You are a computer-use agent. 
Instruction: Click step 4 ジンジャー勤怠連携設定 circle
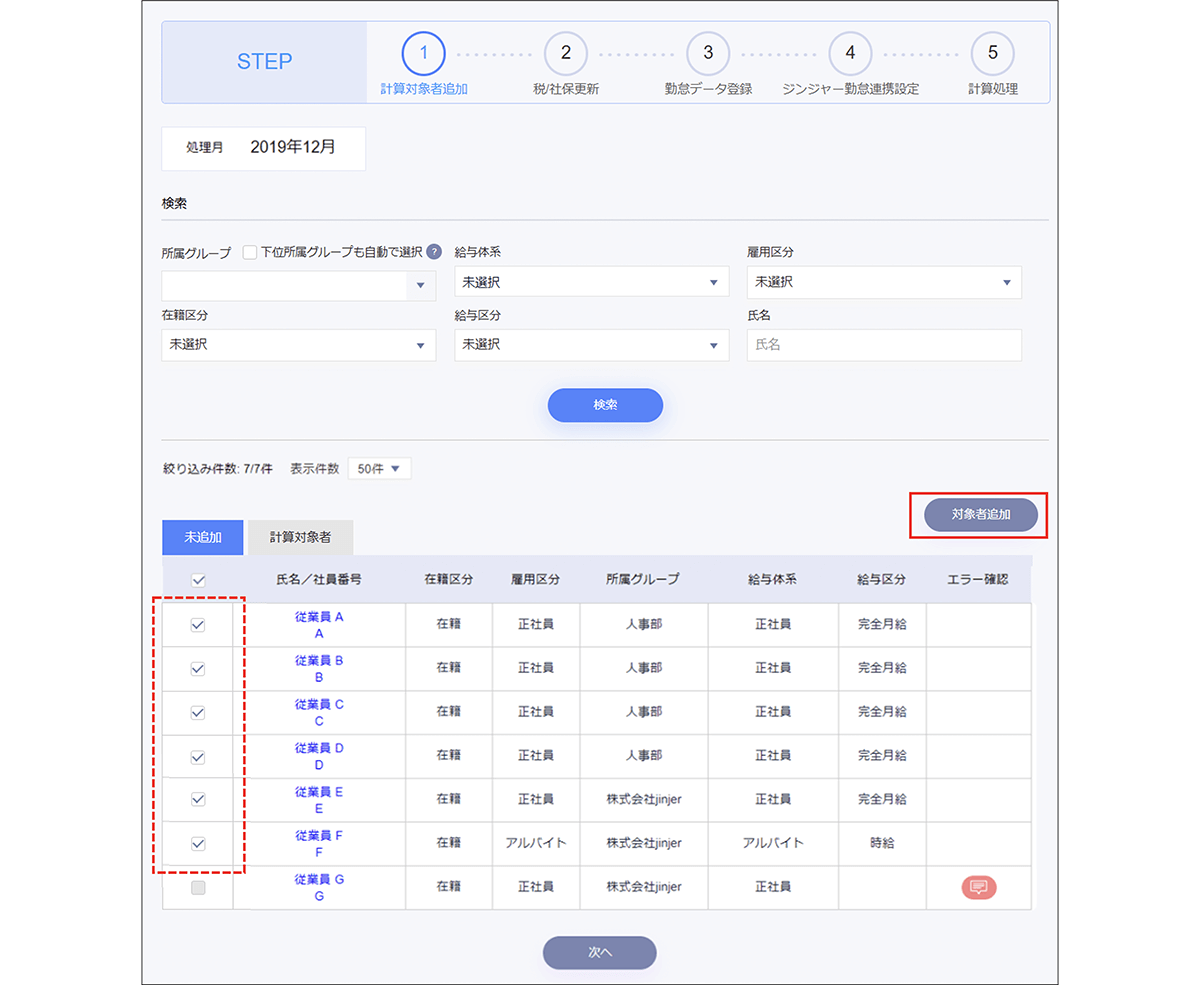pyautogui.click(x=850, y=54)
